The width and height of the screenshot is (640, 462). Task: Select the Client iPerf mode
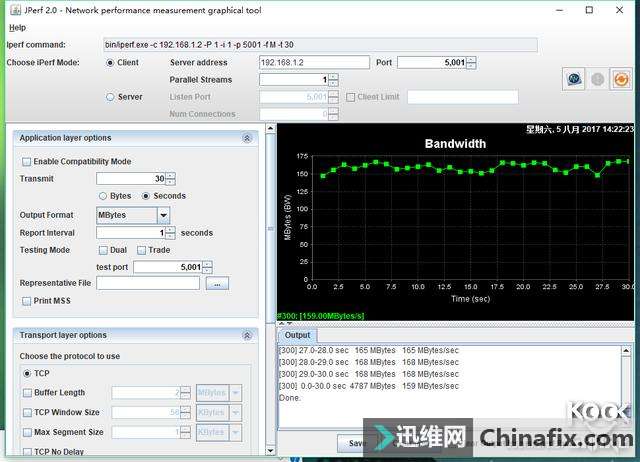[x=110, y=62]
